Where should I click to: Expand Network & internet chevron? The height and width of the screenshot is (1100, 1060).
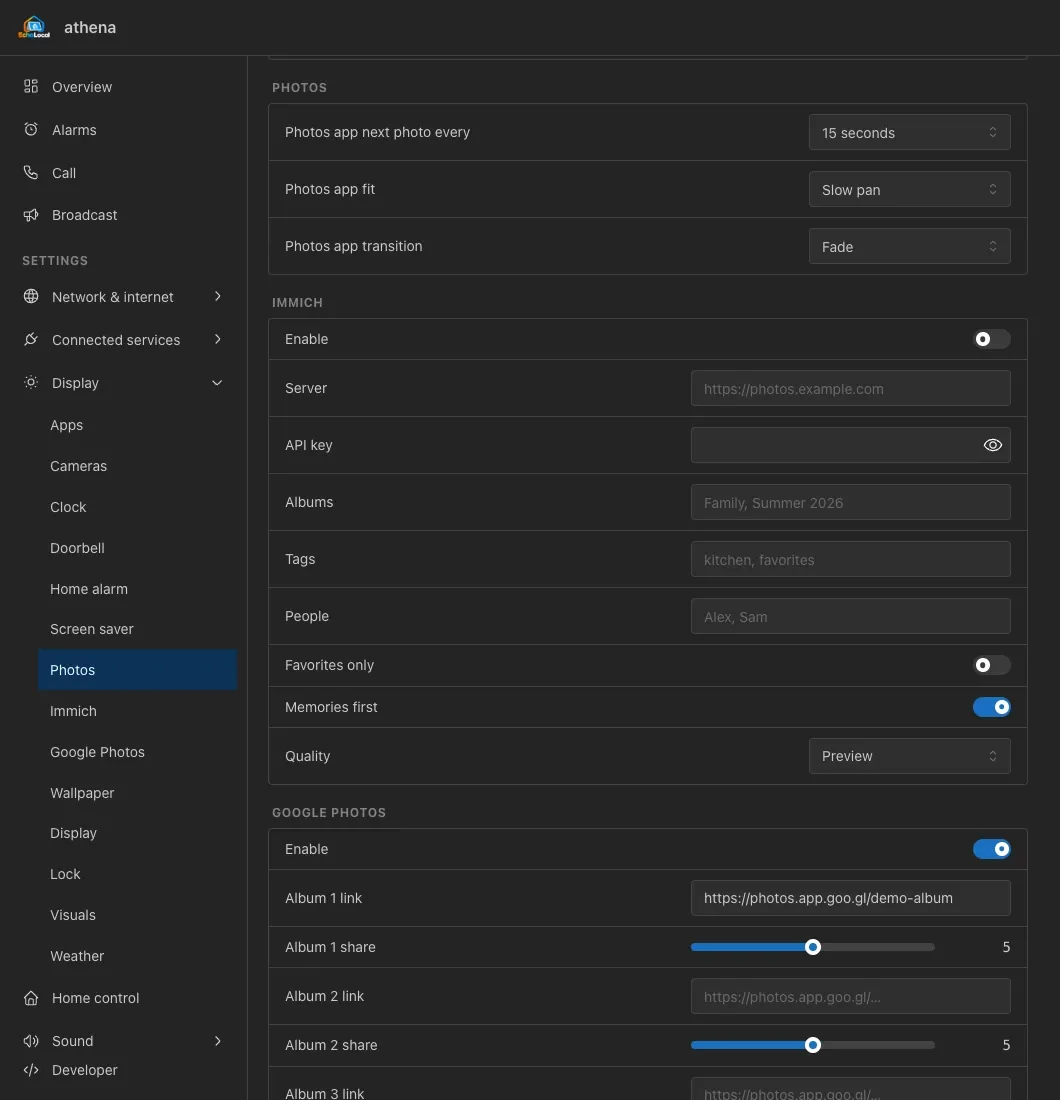coord(217,296)
